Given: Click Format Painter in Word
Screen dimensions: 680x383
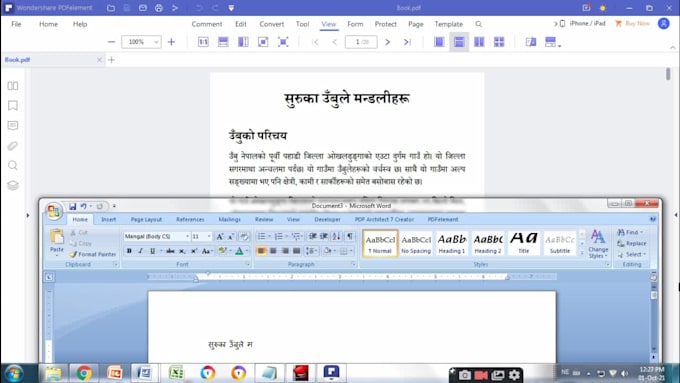Looking at the screenshot, I should [93, 255].
